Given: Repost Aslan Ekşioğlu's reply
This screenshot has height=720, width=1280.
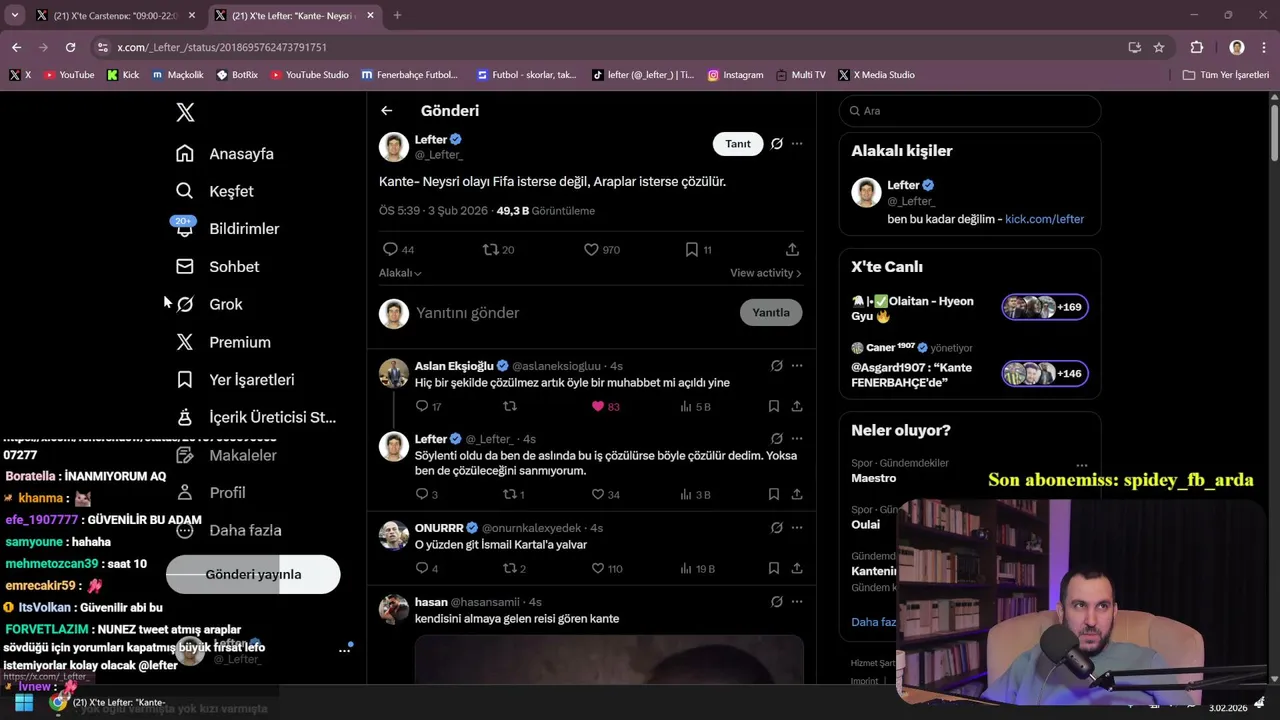Looking at the screenshot, I should [x=510, y=407].
